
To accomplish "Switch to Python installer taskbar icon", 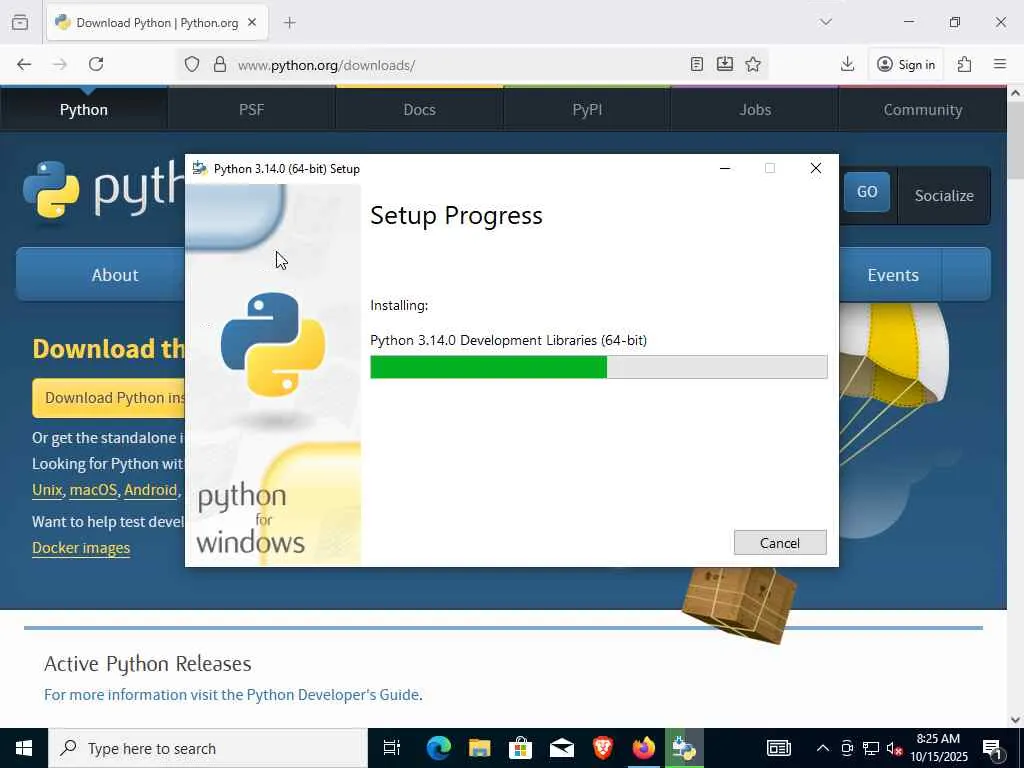I will tap(684, 748).
